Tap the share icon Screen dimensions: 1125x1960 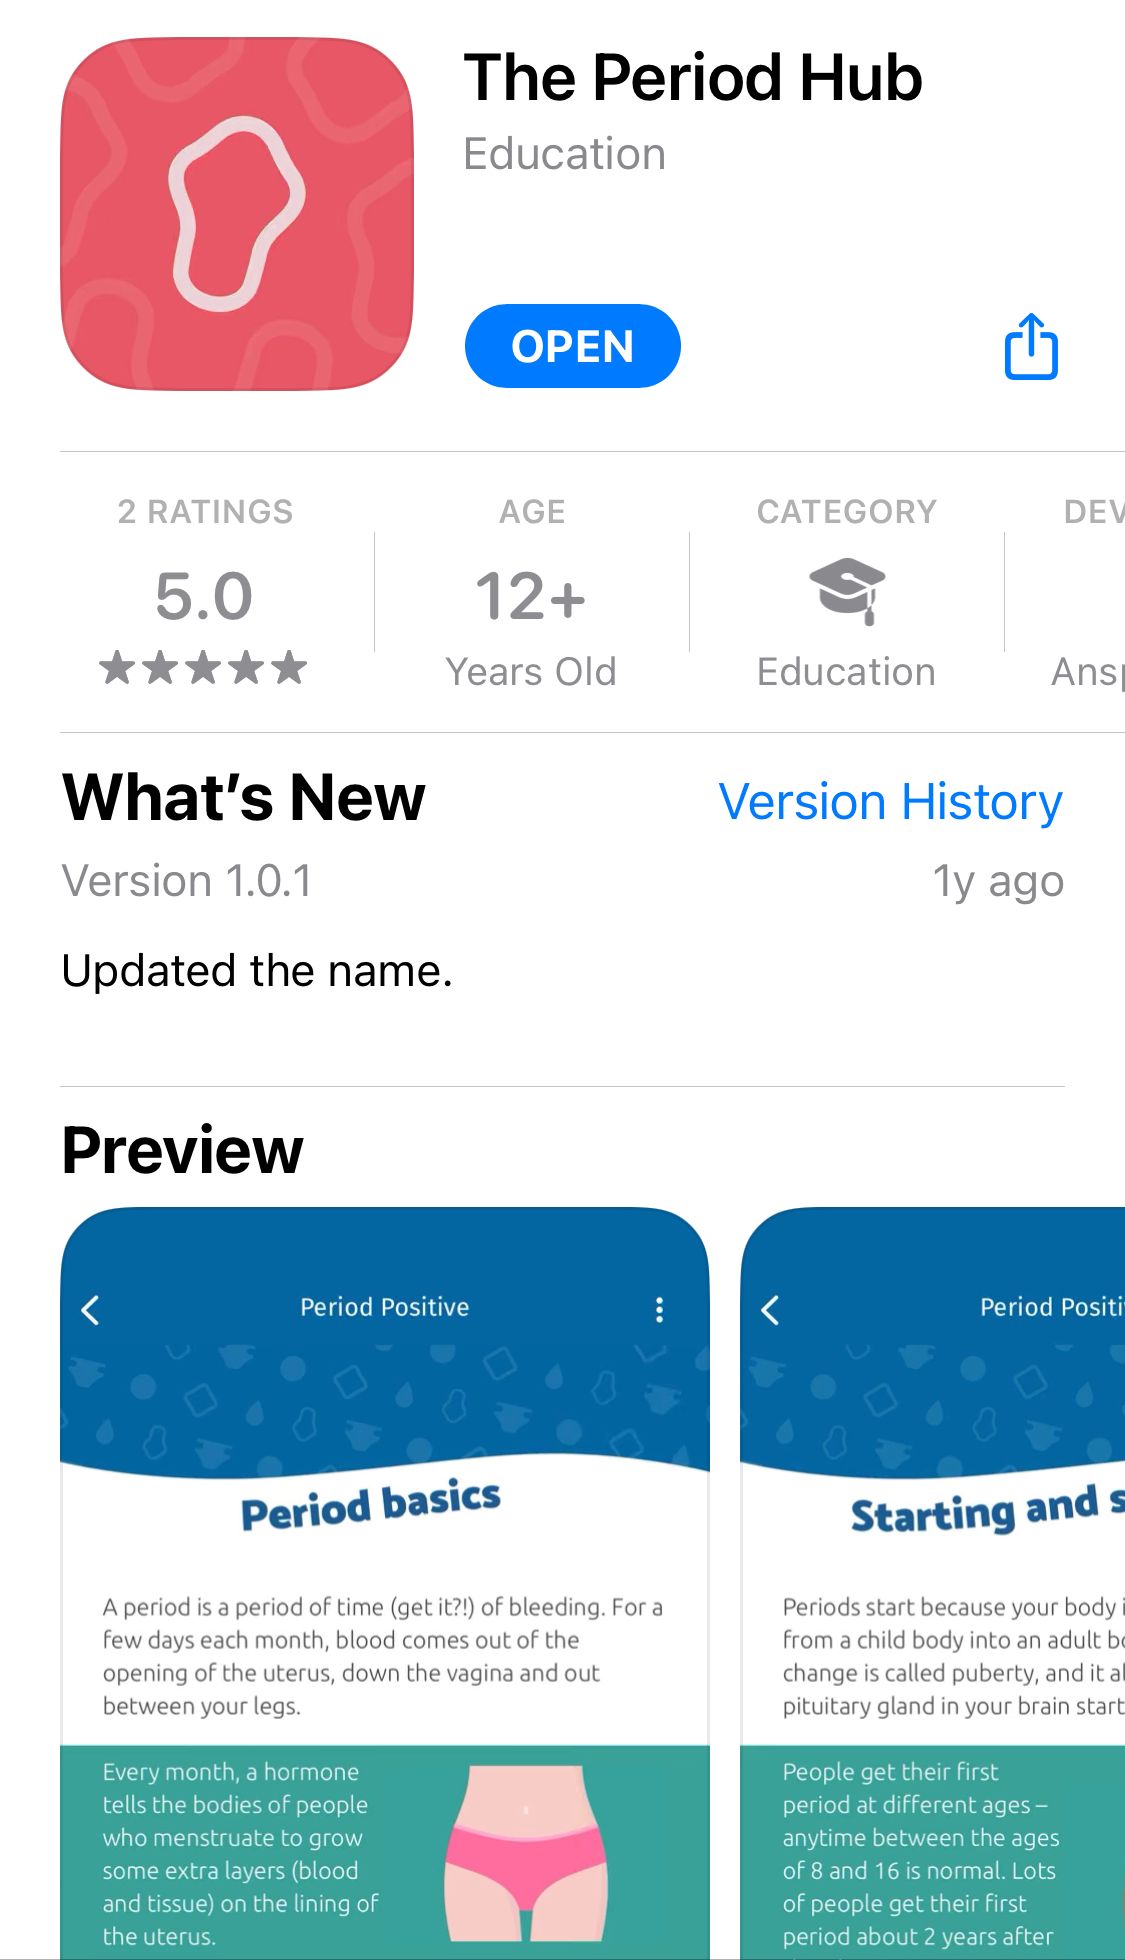click(1031, 347)
